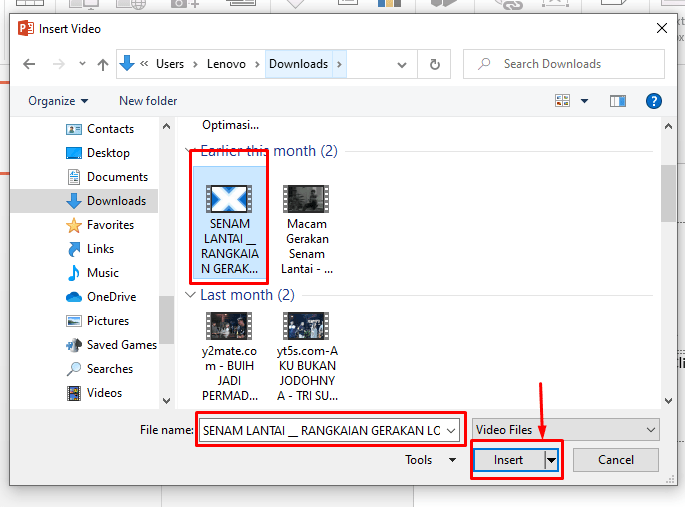Open the Video Files type dropdown
685x507 pixels.
[566, 429]
